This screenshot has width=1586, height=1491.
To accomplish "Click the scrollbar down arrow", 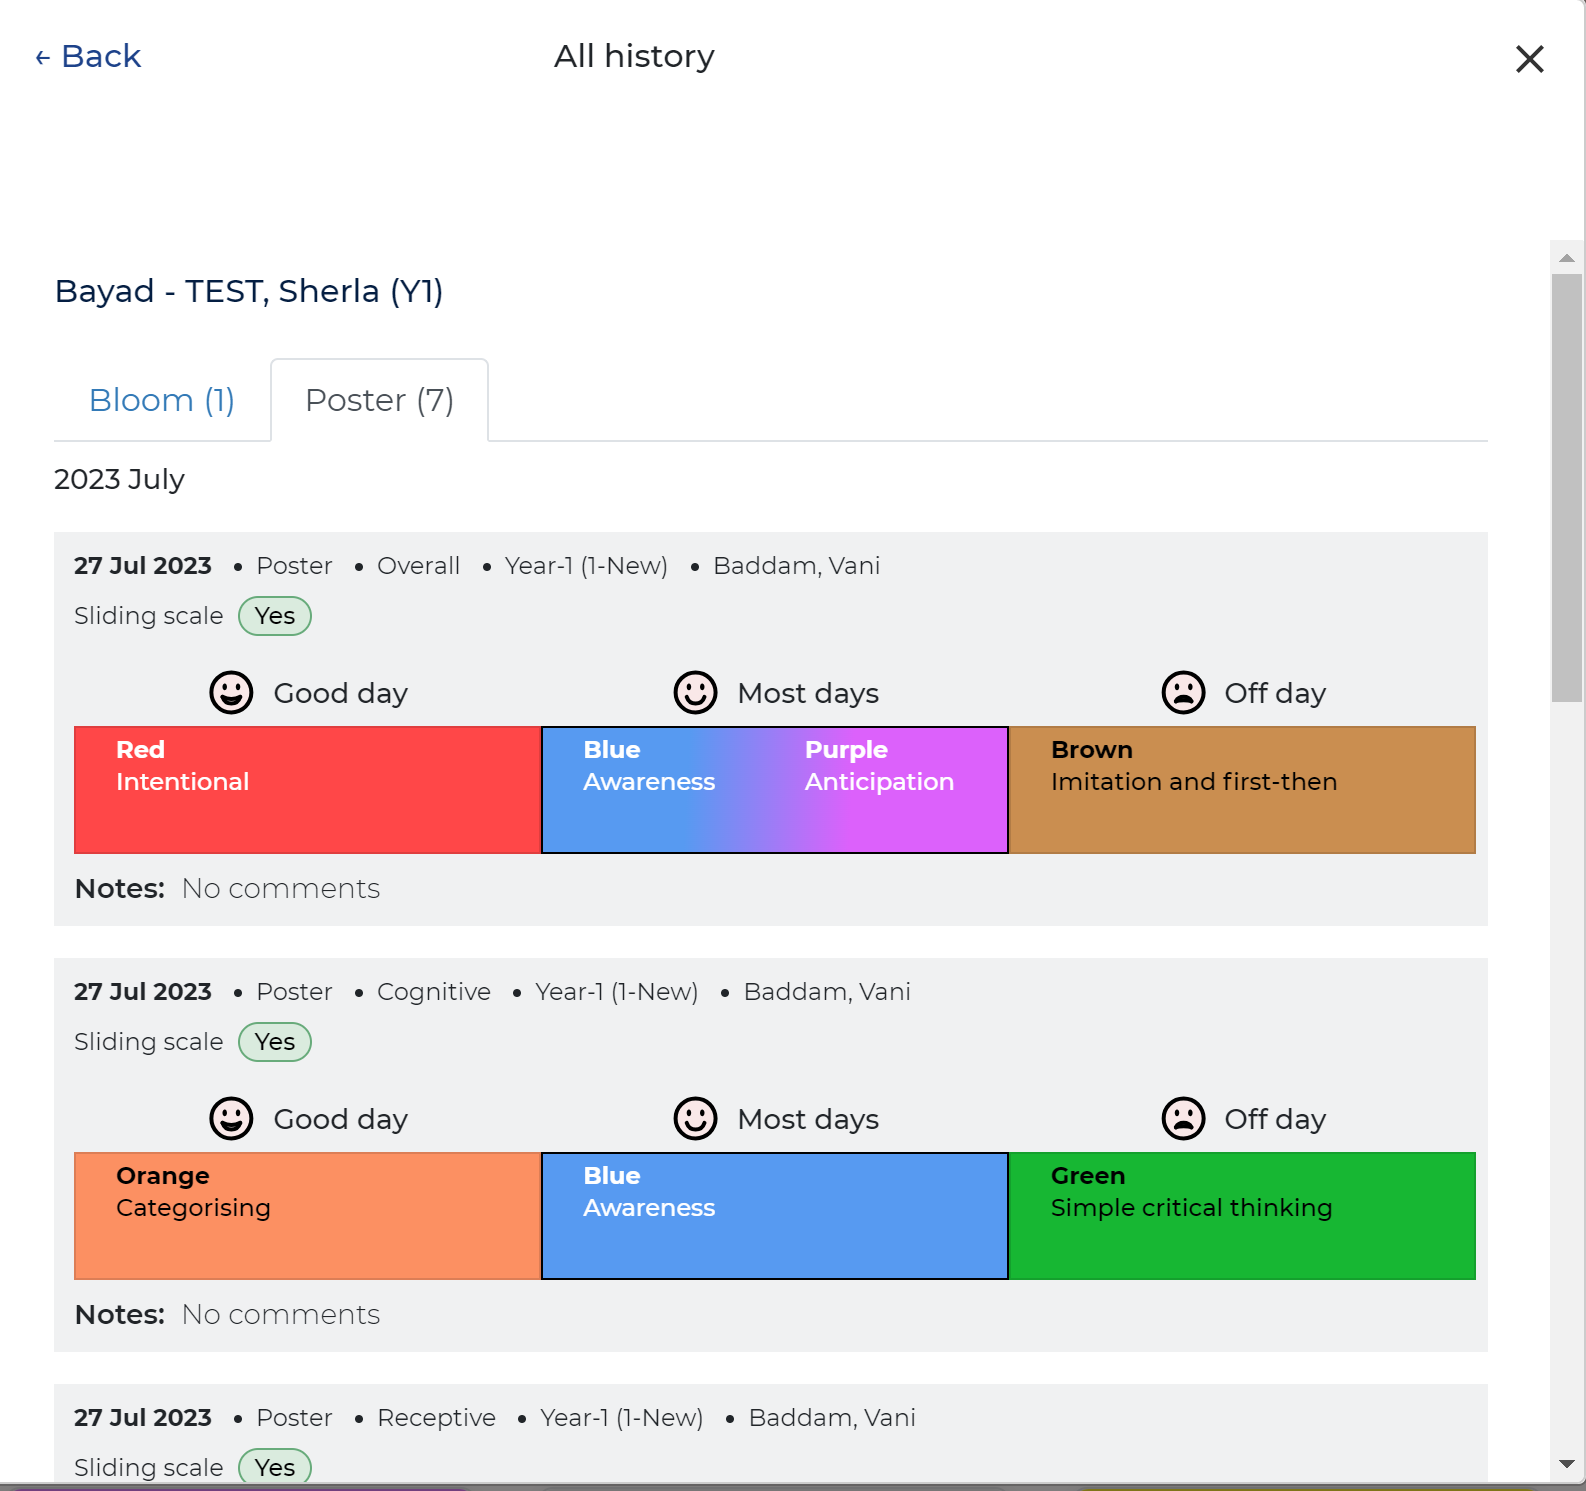I will 1567,1464.
